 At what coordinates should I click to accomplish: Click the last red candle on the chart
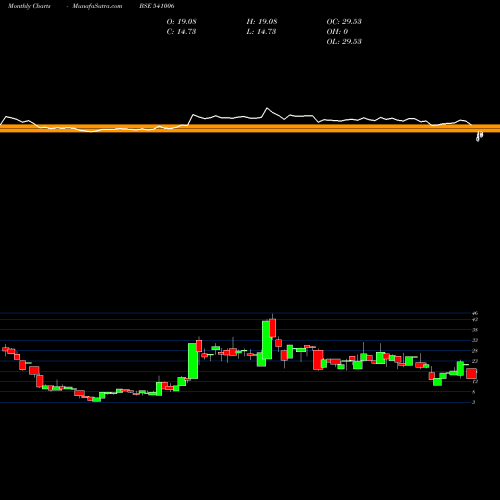pos(471,373)
